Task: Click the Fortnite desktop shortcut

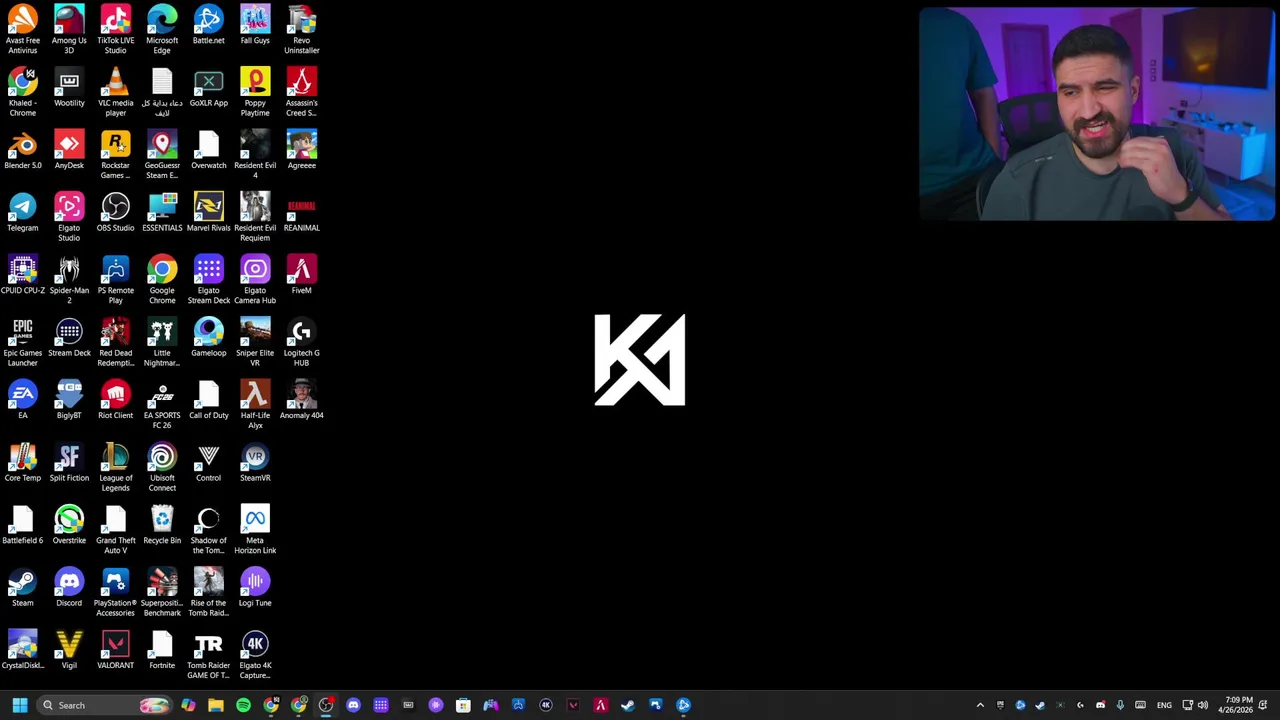Action: click(x=162, y=650)
